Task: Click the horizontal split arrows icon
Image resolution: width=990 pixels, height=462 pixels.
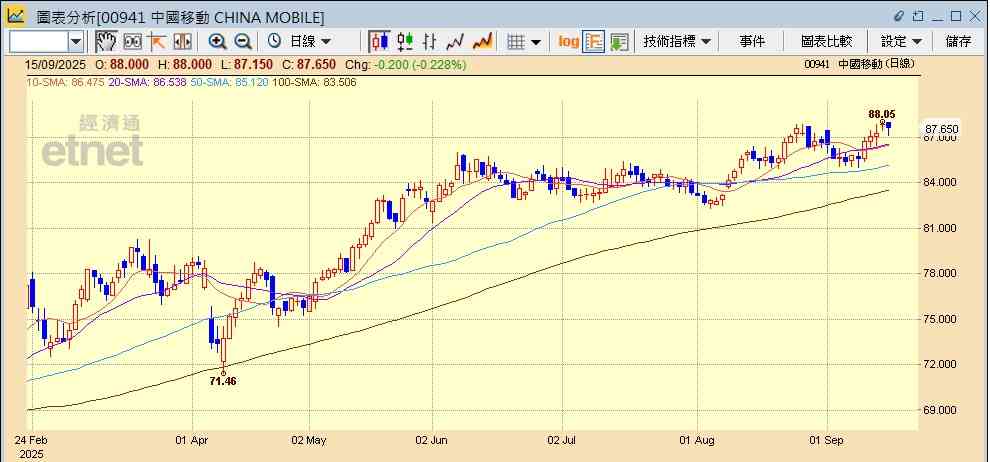Action: tap(182, 42)
